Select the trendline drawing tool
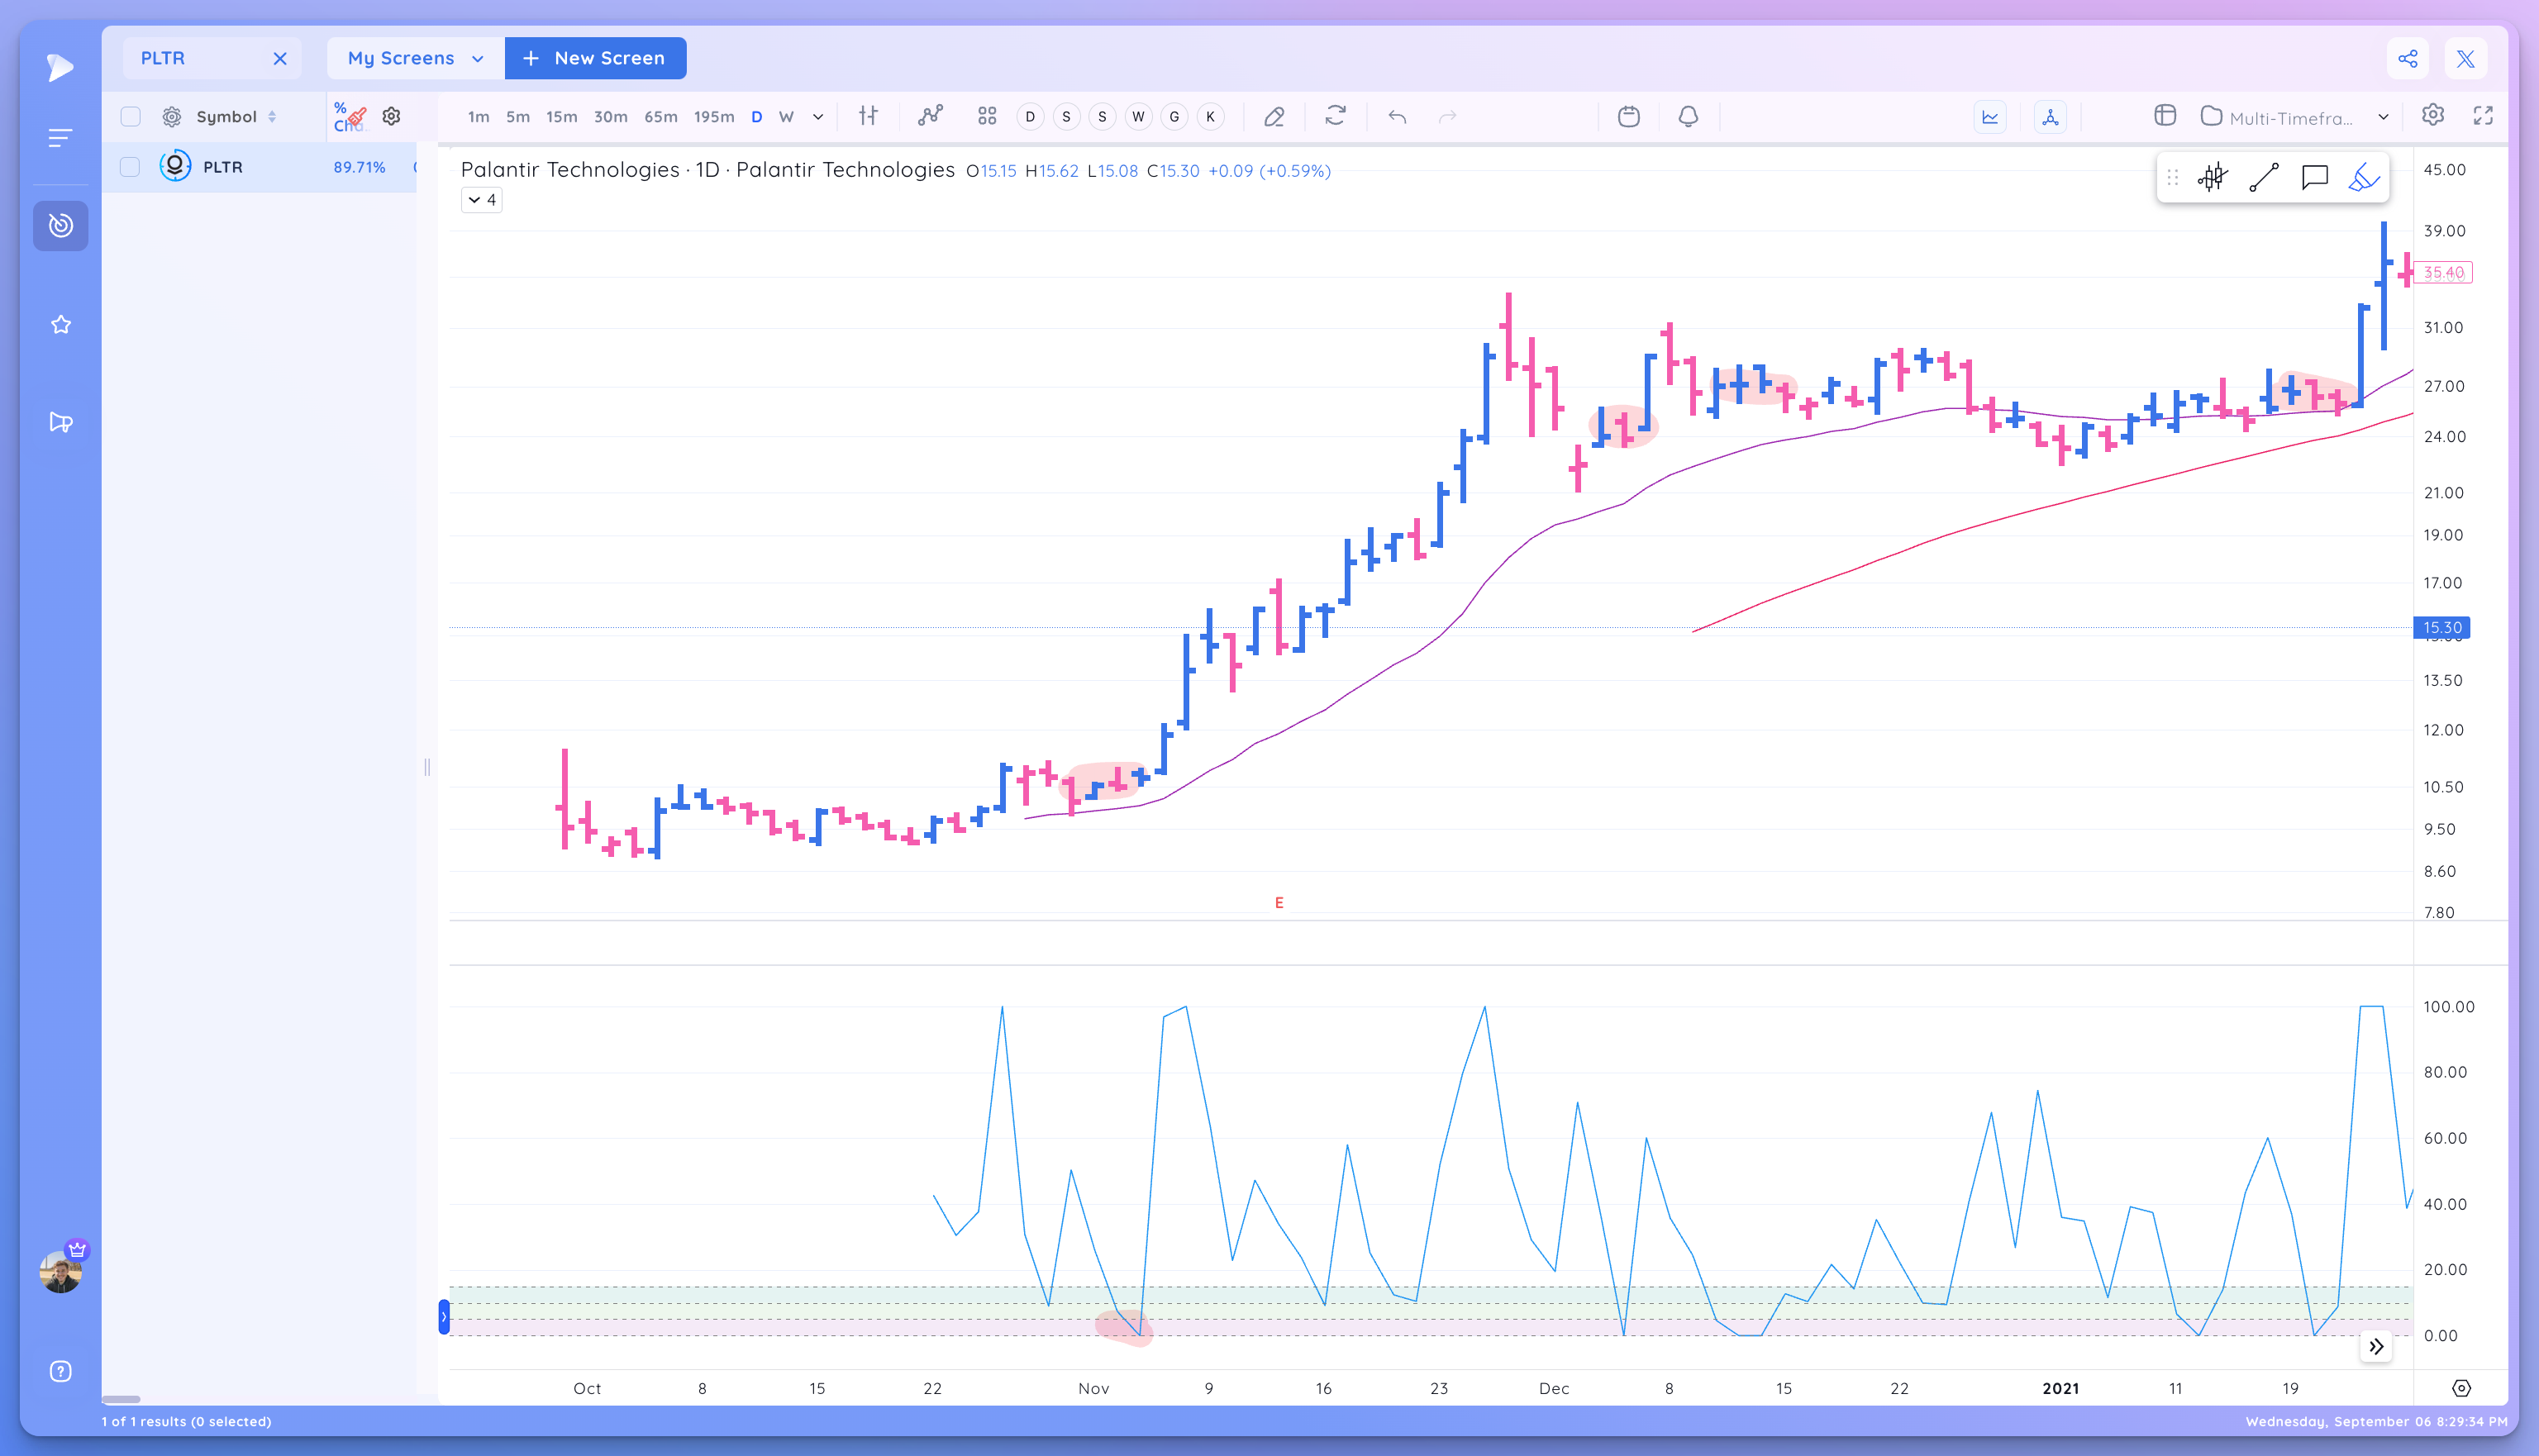This screenshot has height=1456, width=2539. [2264, 177]
